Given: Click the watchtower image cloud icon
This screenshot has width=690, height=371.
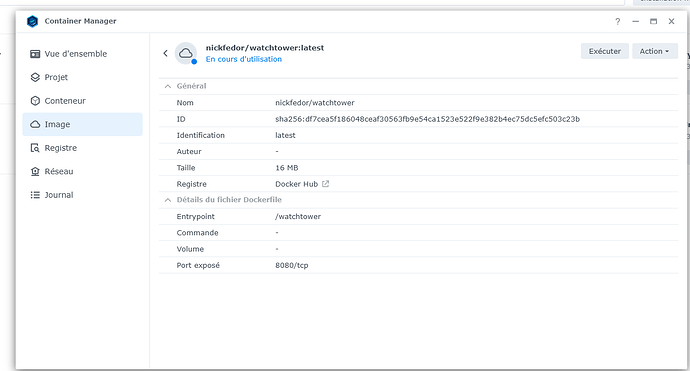Looking at the screenshot, I should 186,53.
